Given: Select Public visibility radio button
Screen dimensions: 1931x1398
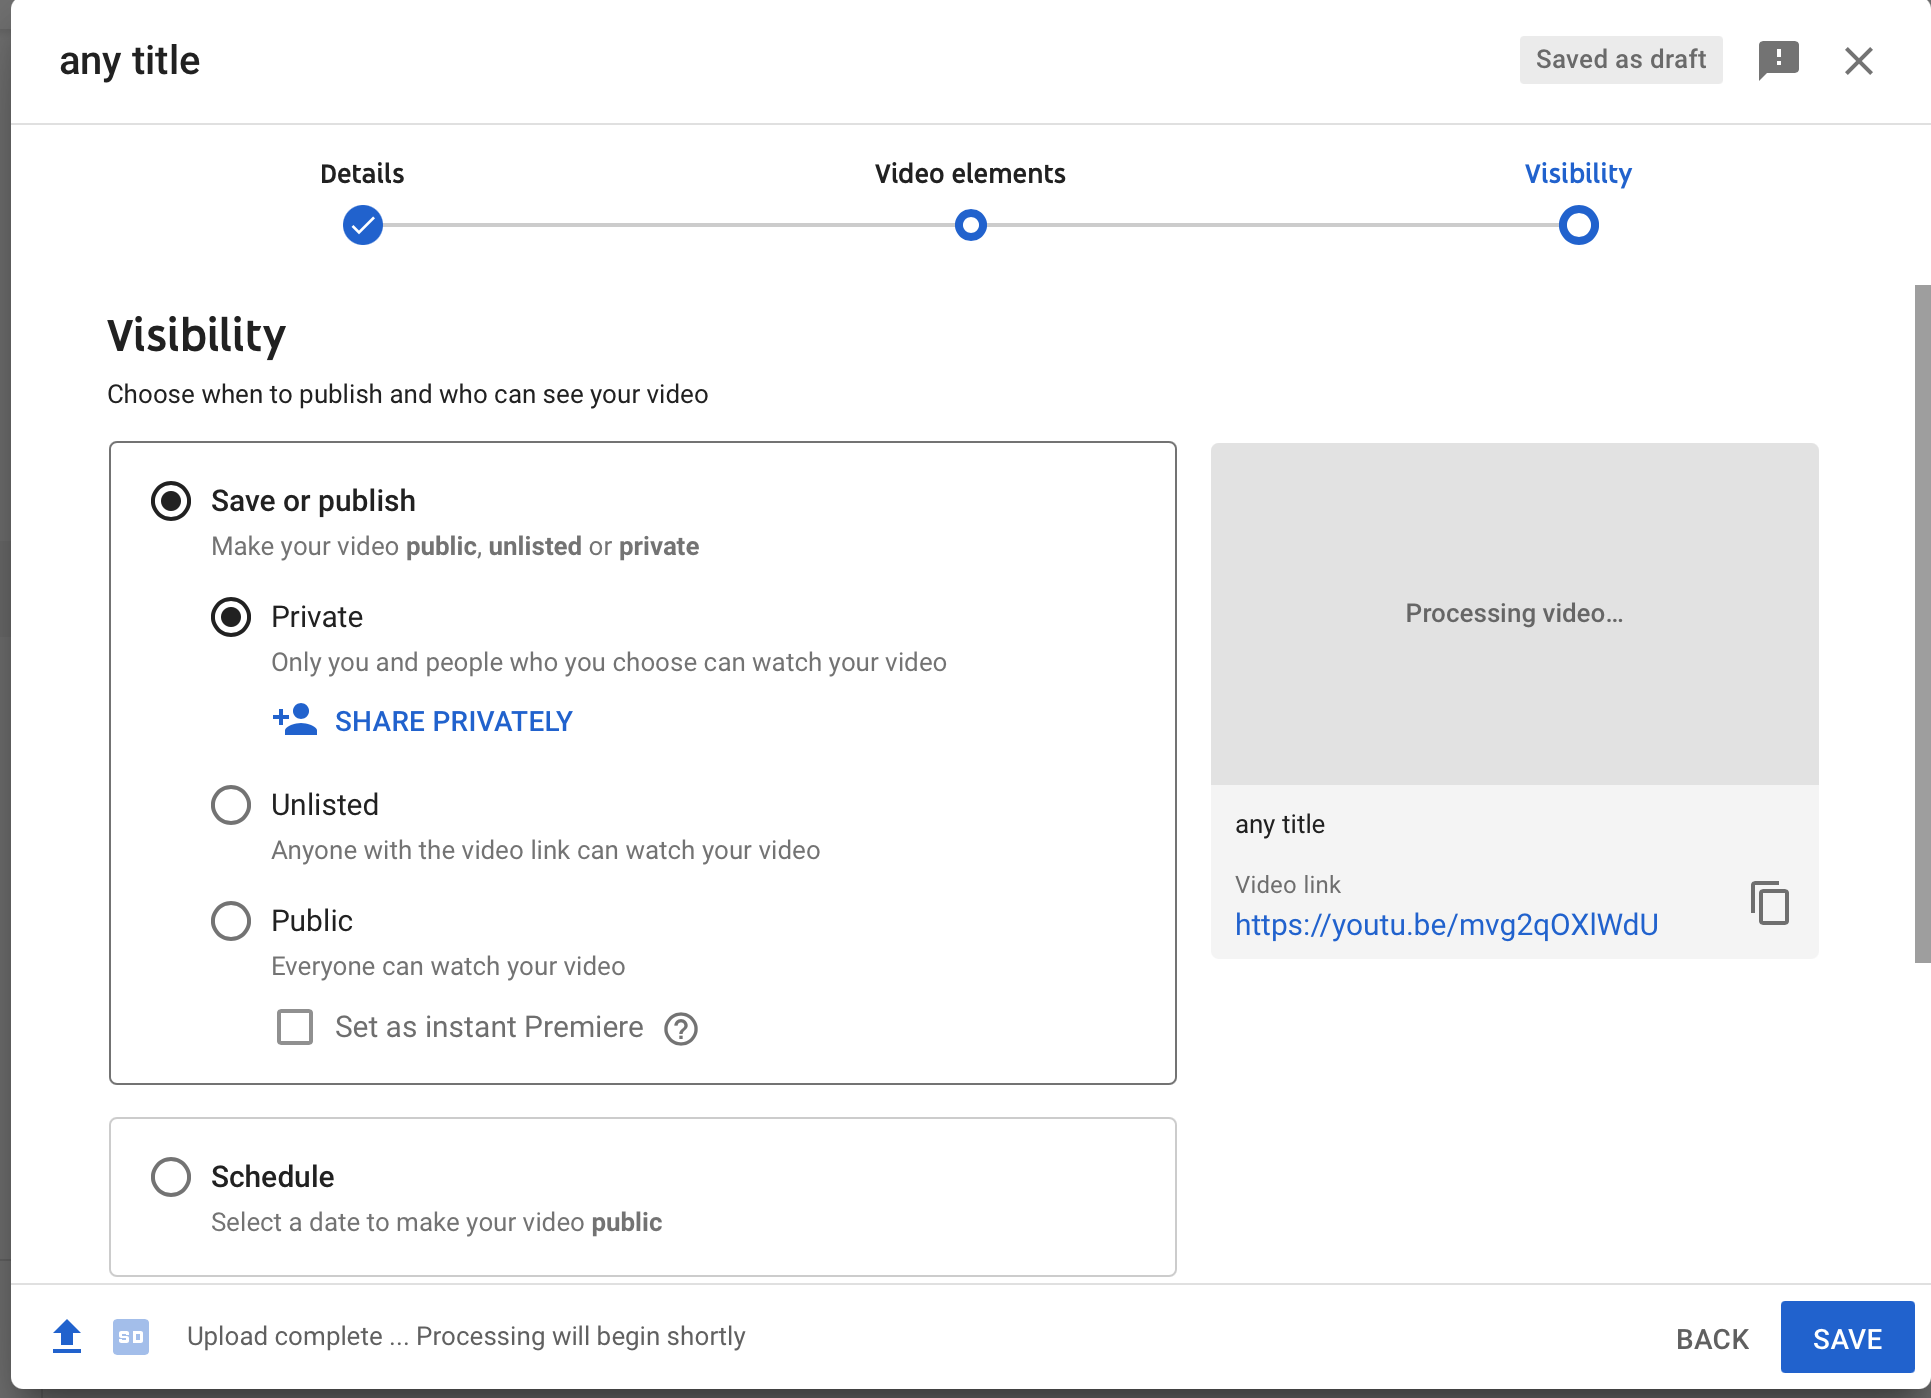Looking at the screenshot, I should 231,921.
